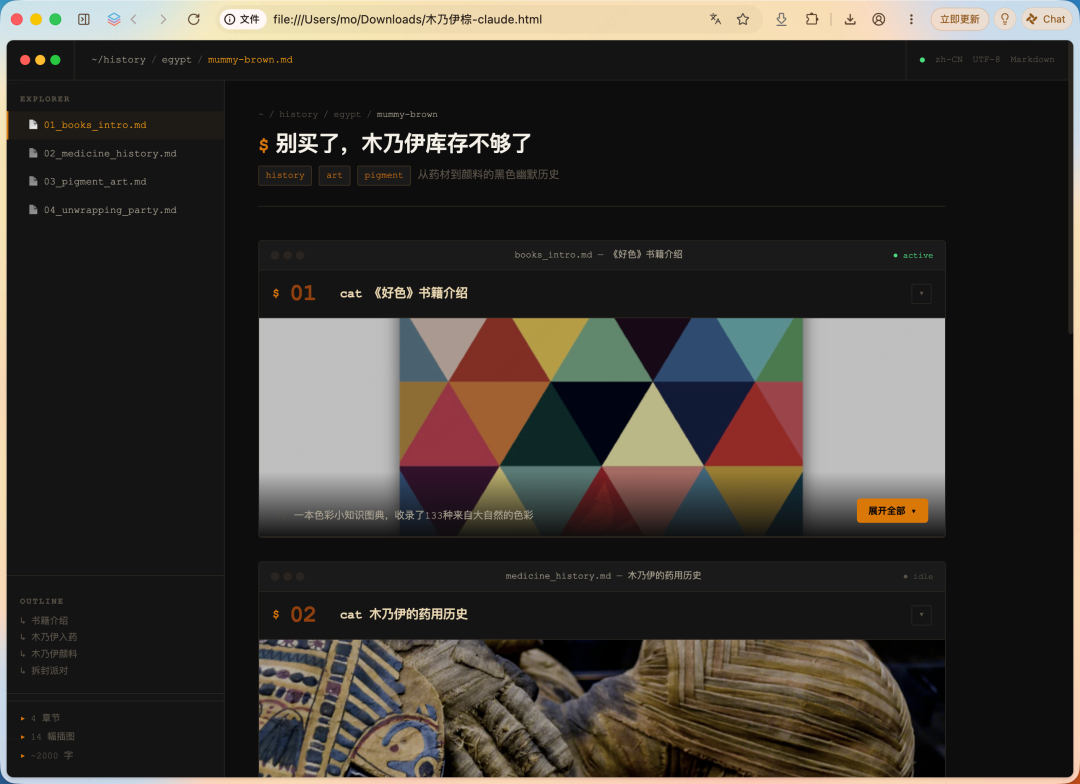The height and width of the screenshot is (784, 1080).
Task: Click ~/history in the title path
Action: click(118, 60)
